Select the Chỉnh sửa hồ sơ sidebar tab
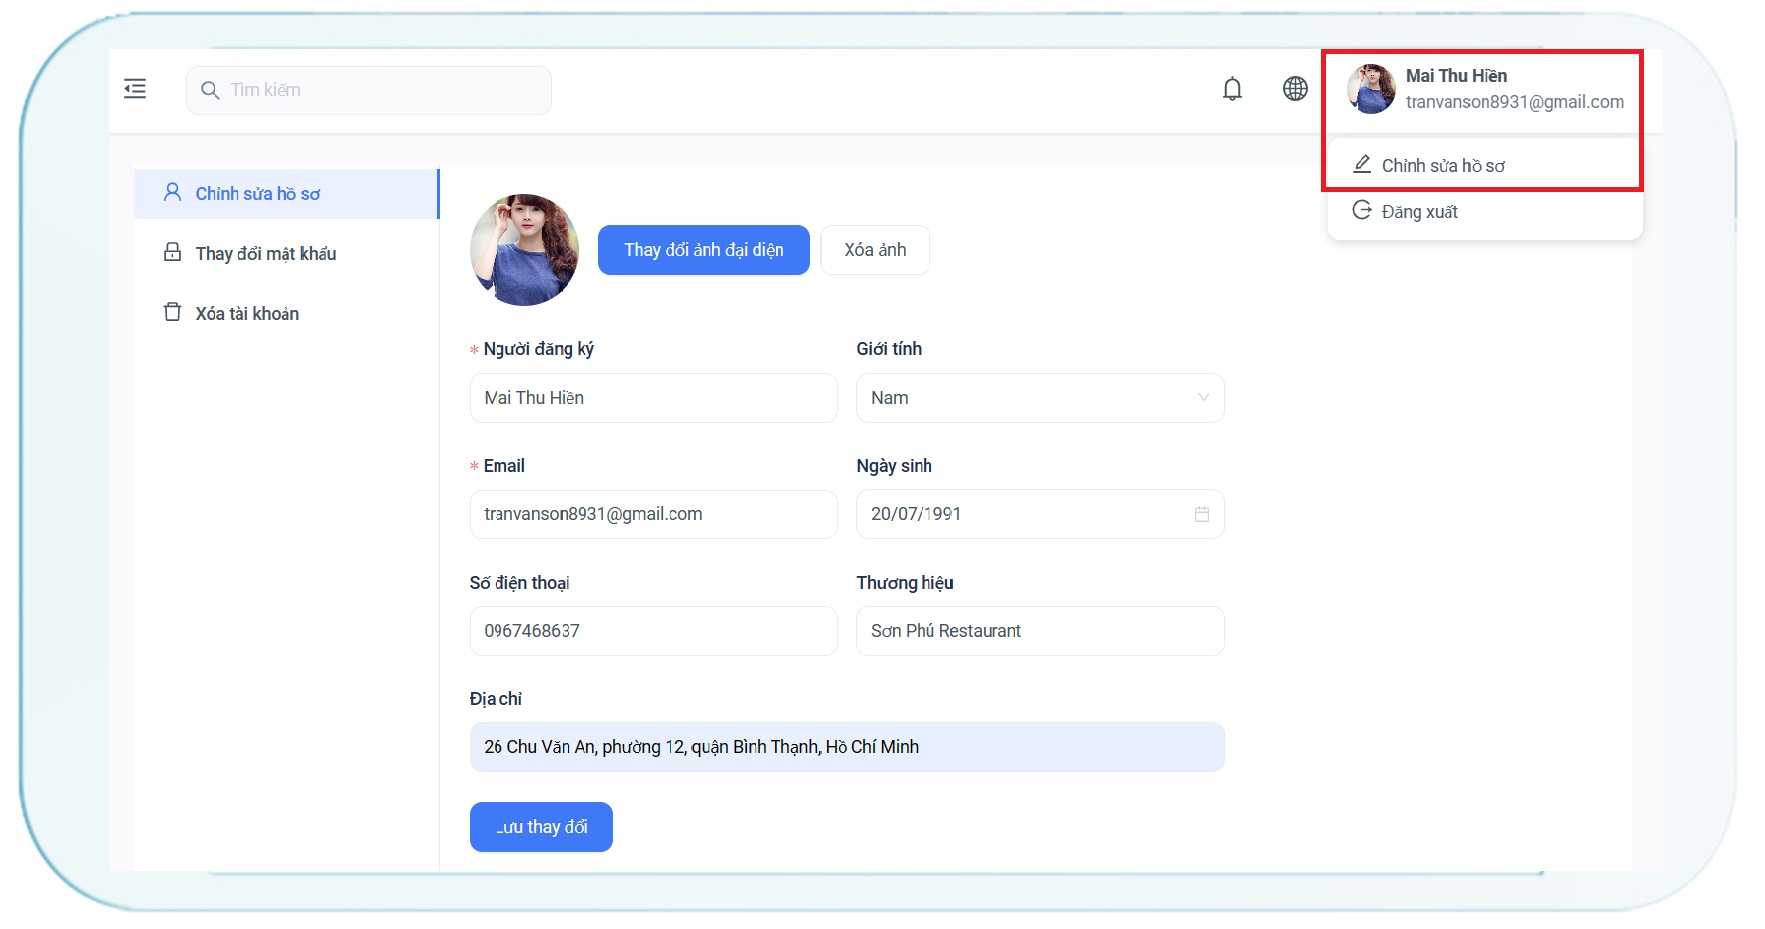The image size is (1765, 929). [x=257, y=194]
